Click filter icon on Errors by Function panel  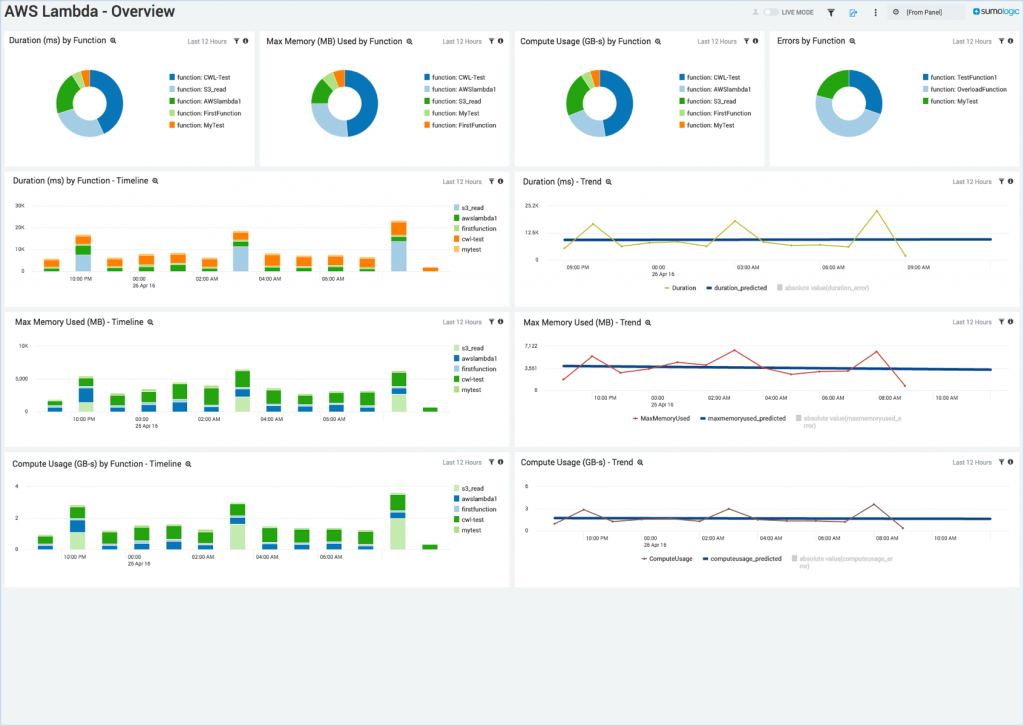pos(1001,41)
